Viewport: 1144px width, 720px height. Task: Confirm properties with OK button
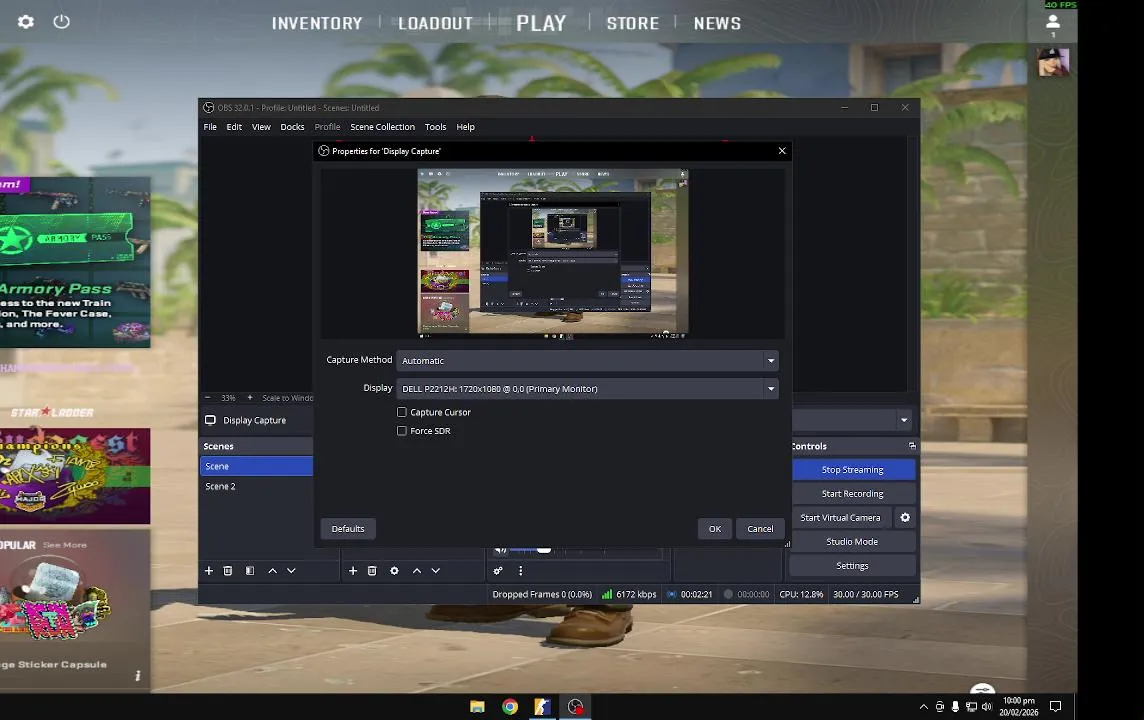715,529
